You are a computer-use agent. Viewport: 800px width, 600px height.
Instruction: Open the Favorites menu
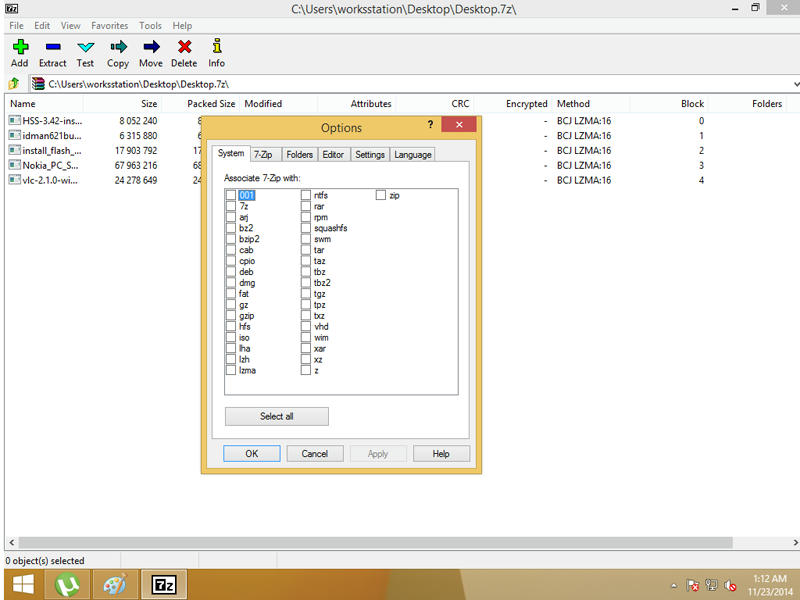coord(110,26)
